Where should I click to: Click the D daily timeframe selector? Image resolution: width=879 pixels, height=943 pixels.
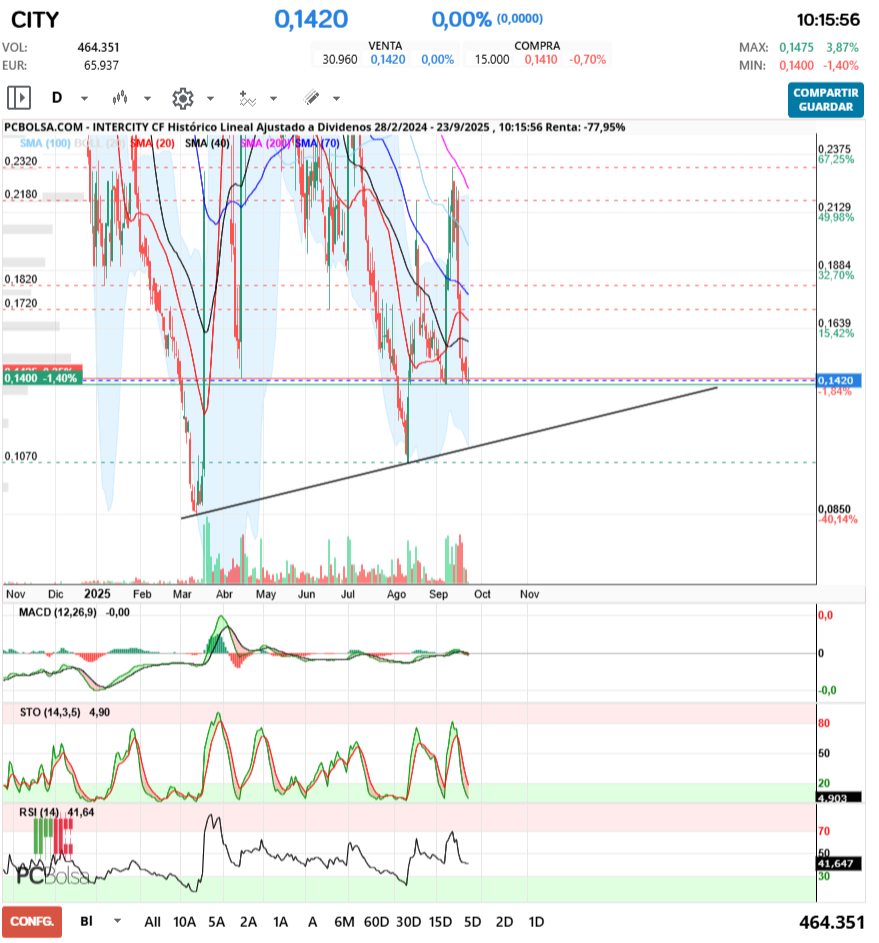57,97
